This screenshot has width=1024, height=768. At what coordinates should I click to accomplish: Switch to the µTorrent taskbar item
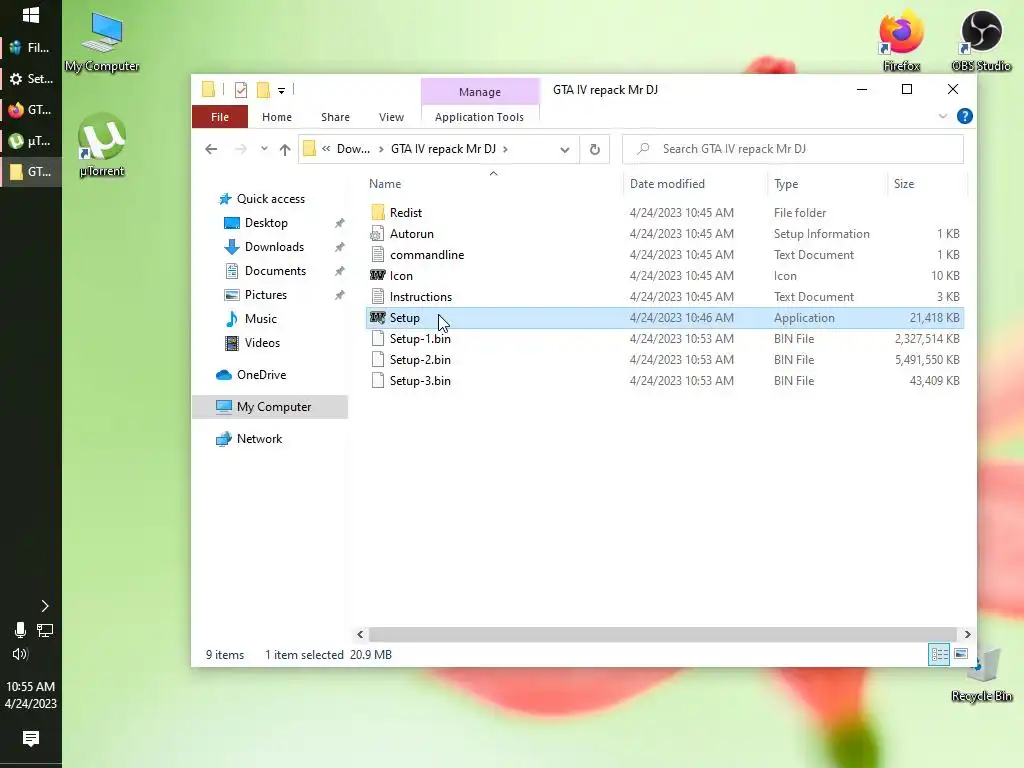pos(31,140)
